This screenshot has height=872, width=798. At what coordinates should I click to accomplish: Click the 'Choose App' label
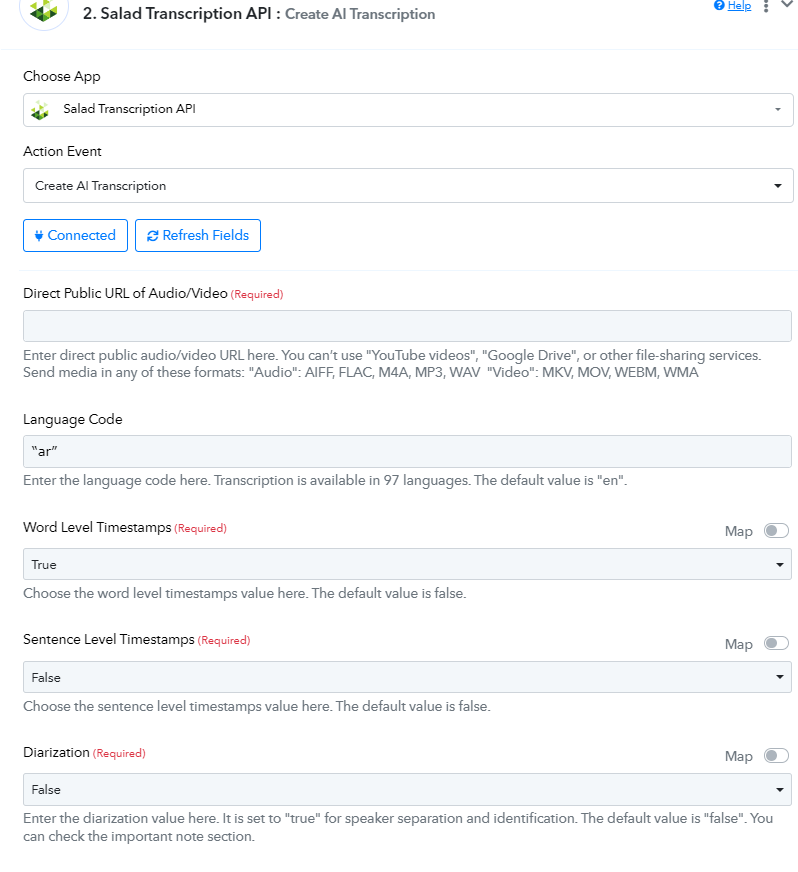62,76
